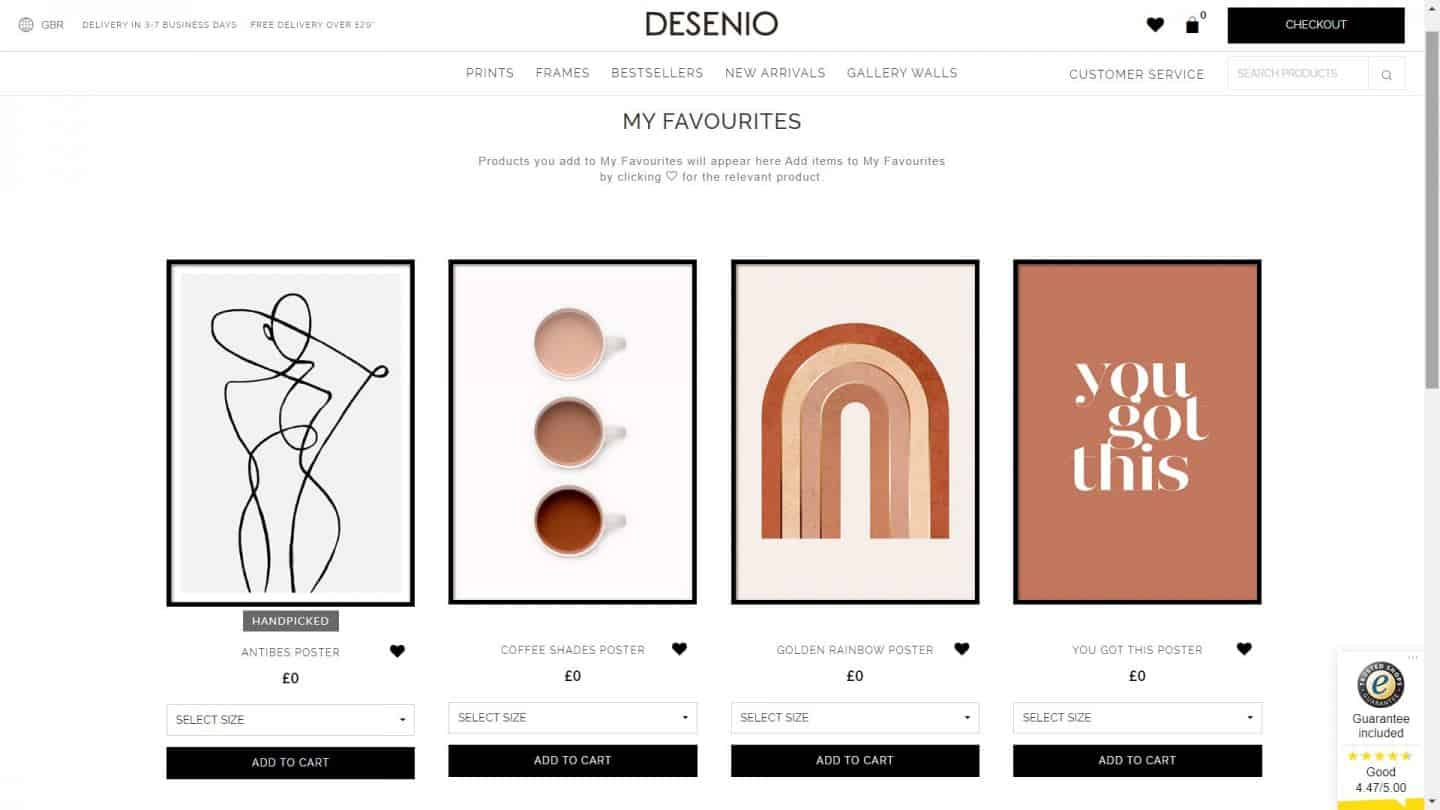1440x810 pixels.
Task: Add Golden Rainbow Poster to cart
Action: (x=855, y=761)
